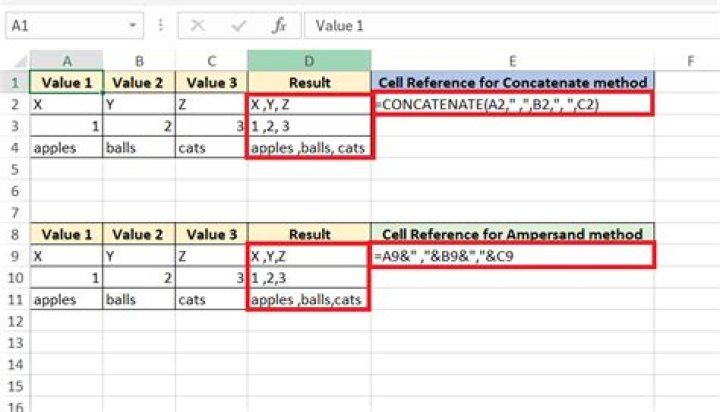Image resolution: width=720 pixels, height=412 pixels.
Task: Click Result header in row 1
Action: click(309, 83)
